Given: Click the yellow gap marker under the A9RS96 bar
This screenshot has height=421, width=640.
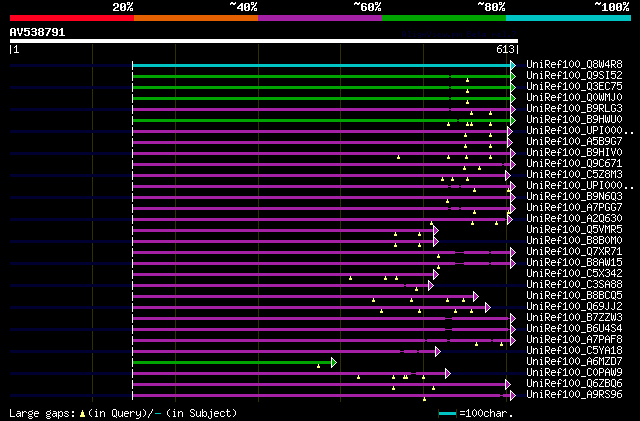Looking at the screenshot, I should (424, 399).
